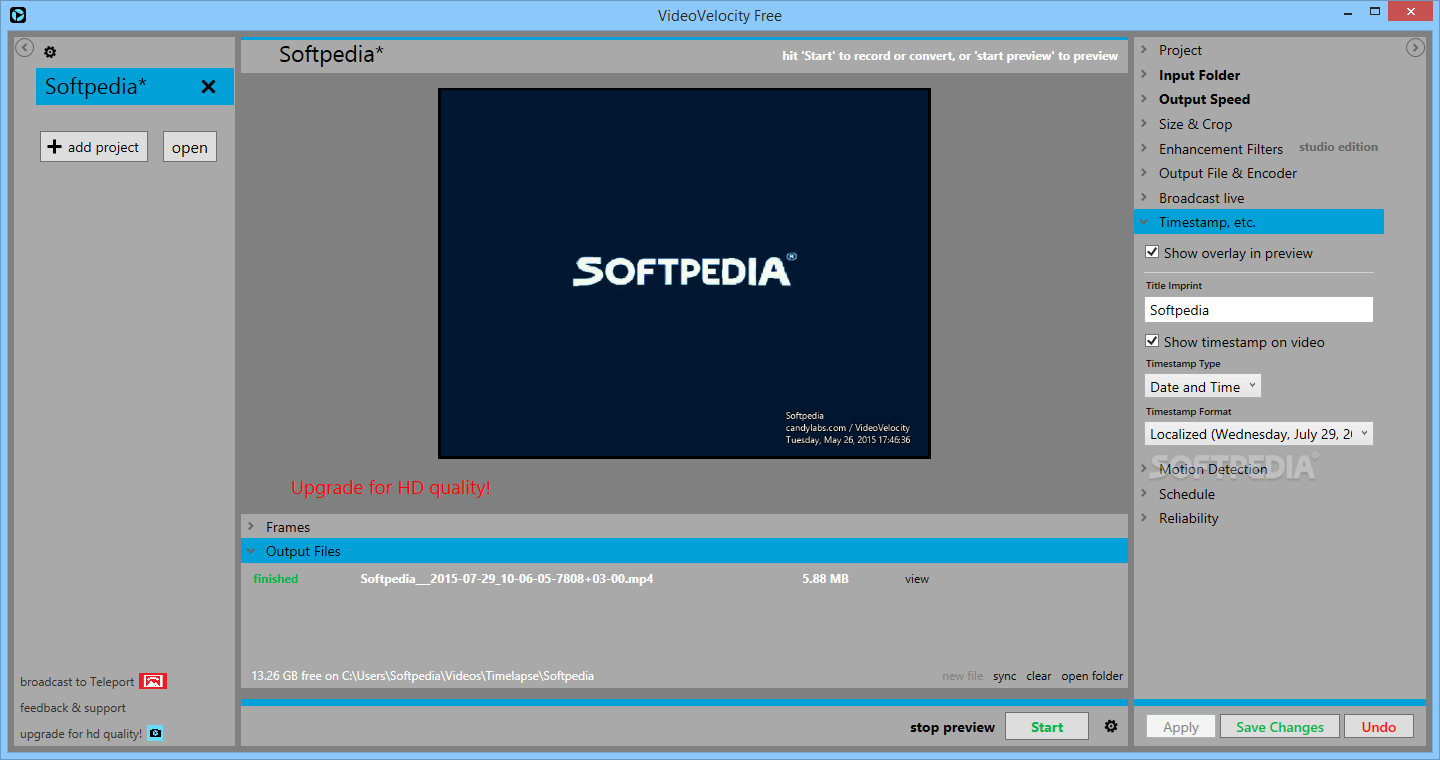
Task: Click broadcast to Teleport link
Action: [77, 682]
